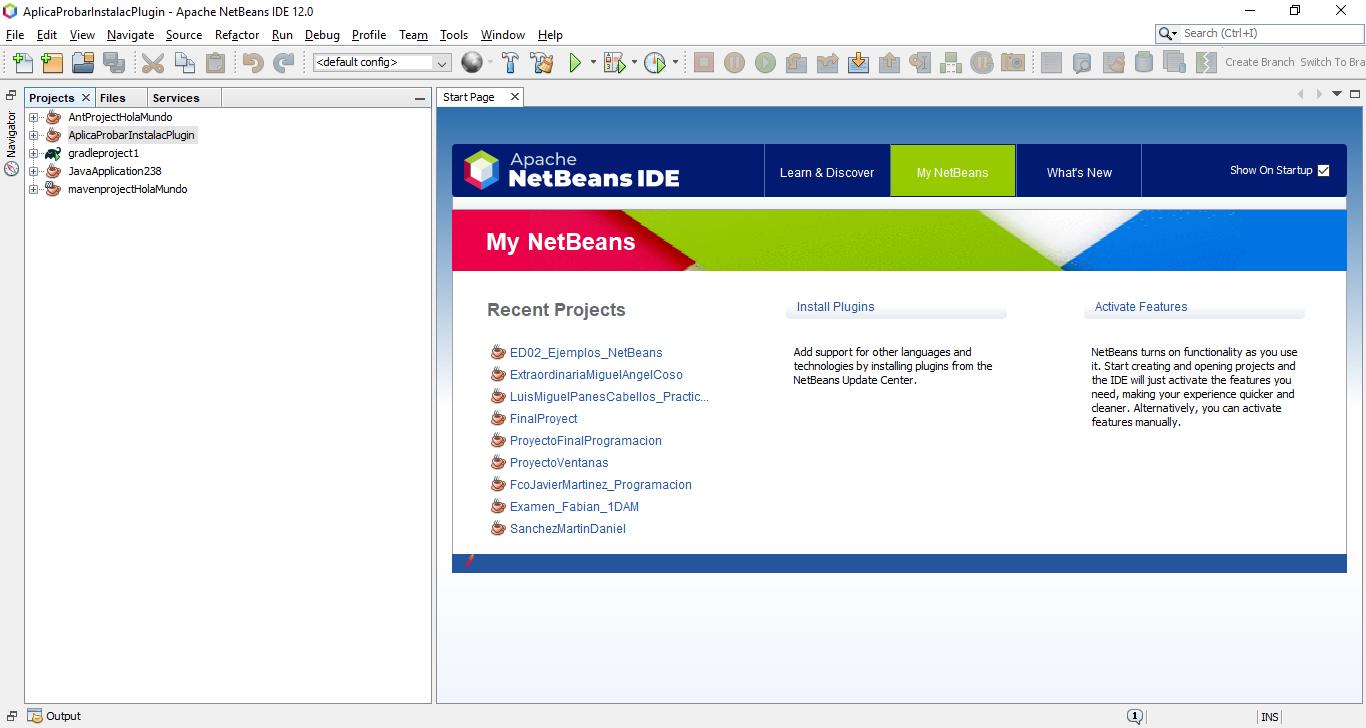The width and height of the screenshot is (1366, 728).
Task: Open the Install Plugins link
Action: click(x=835, y=307)
